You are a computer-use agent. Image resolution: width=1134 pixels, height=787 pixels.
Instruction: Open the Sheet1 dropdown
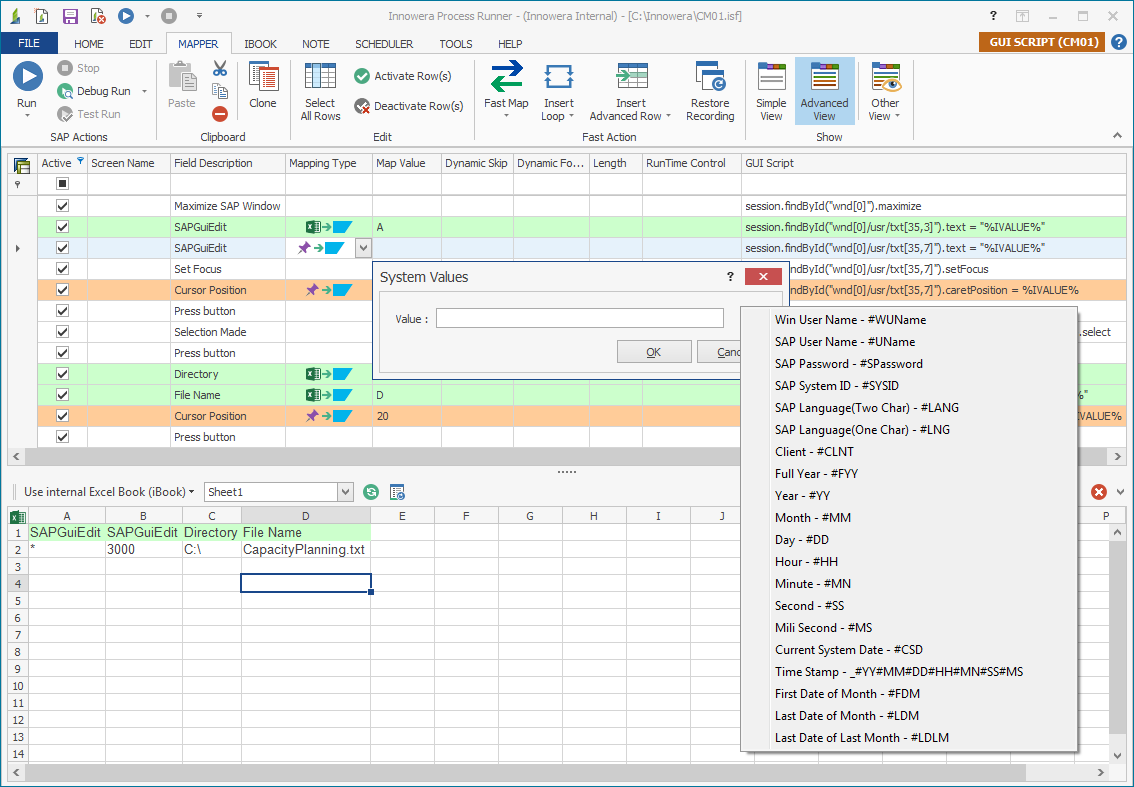[x=344, y=492]
